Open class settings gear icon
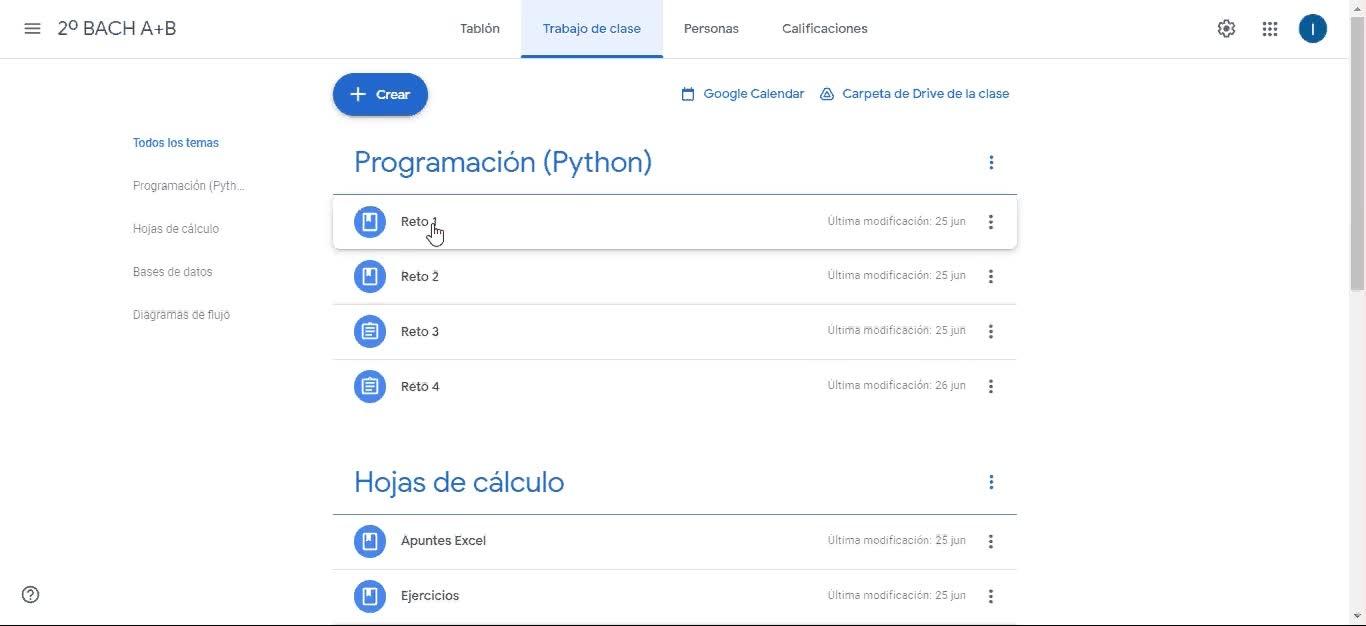The height and width of the screenshot is (626, 1366). [x=1226, y=29]
